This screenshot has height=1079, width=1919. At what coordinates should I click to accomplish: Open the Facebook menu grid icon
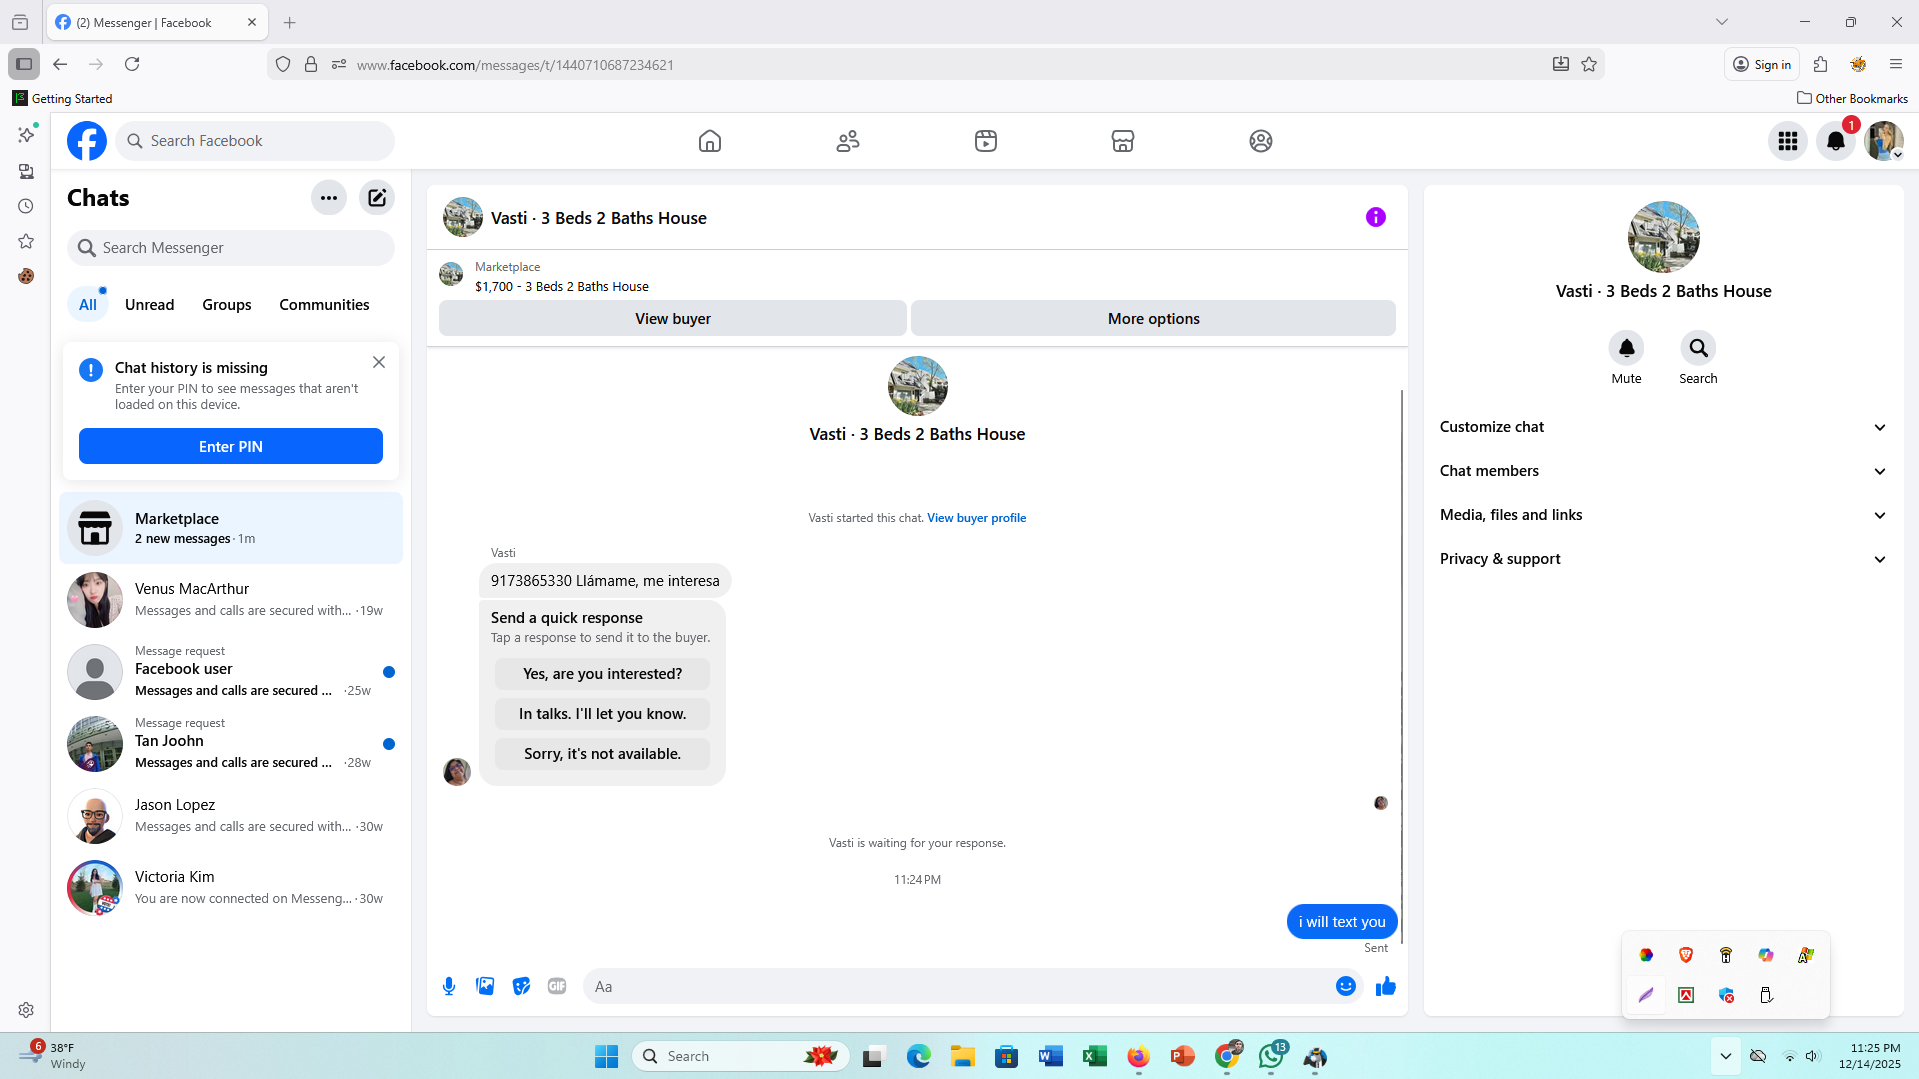(1788, 141)
